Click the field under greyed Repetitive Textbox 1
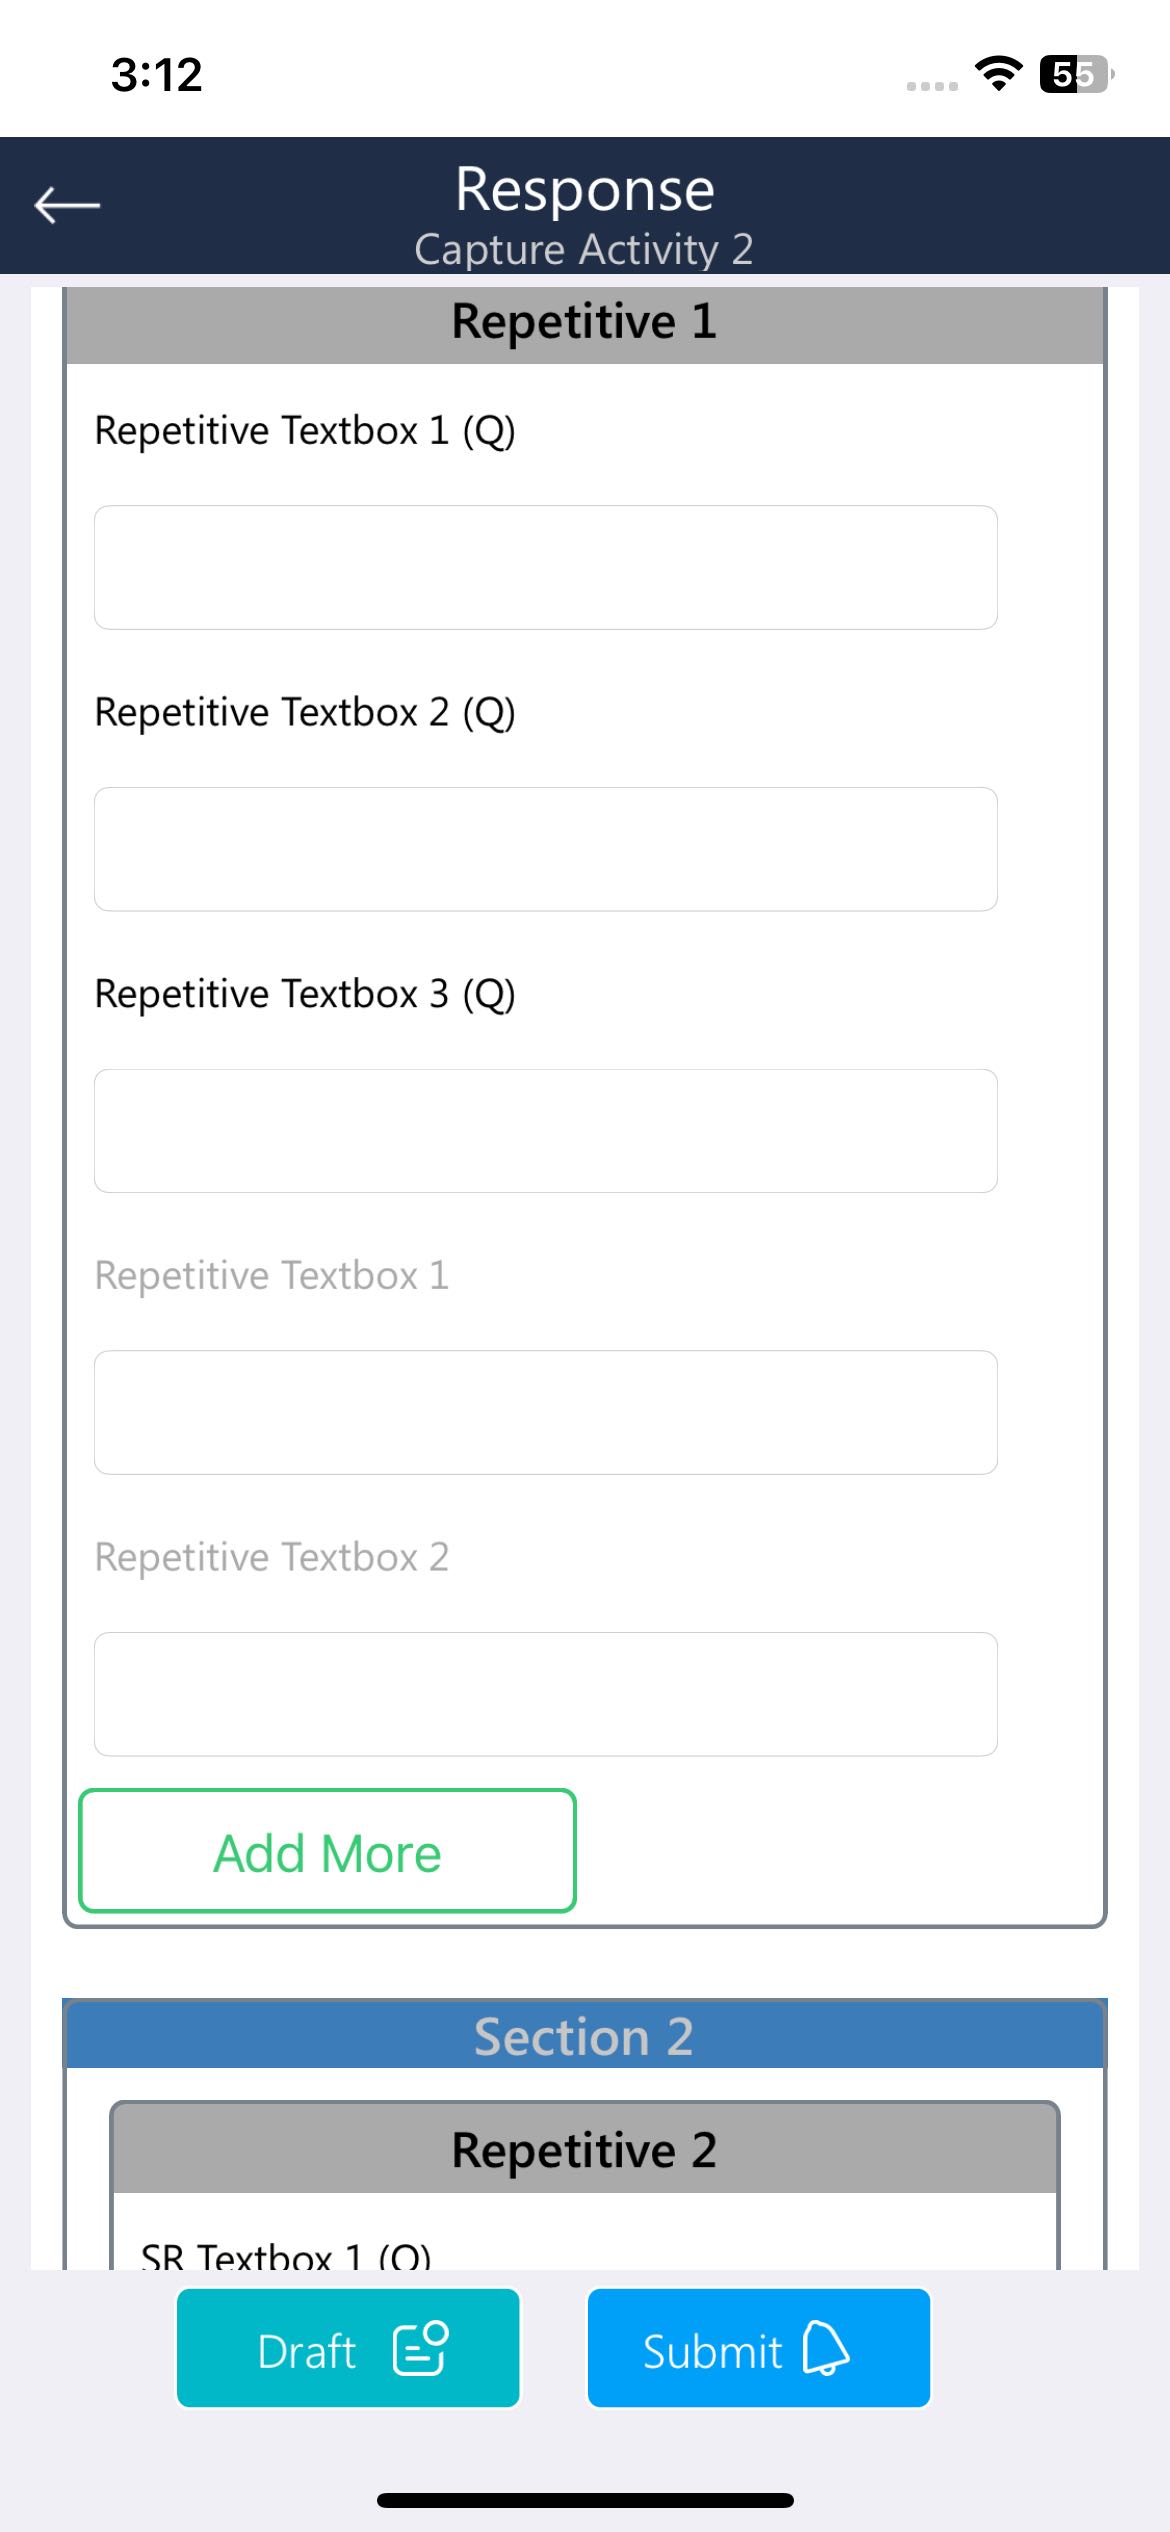Viewport: 1170px width, 2532px height. click(x=545, y=1412)
